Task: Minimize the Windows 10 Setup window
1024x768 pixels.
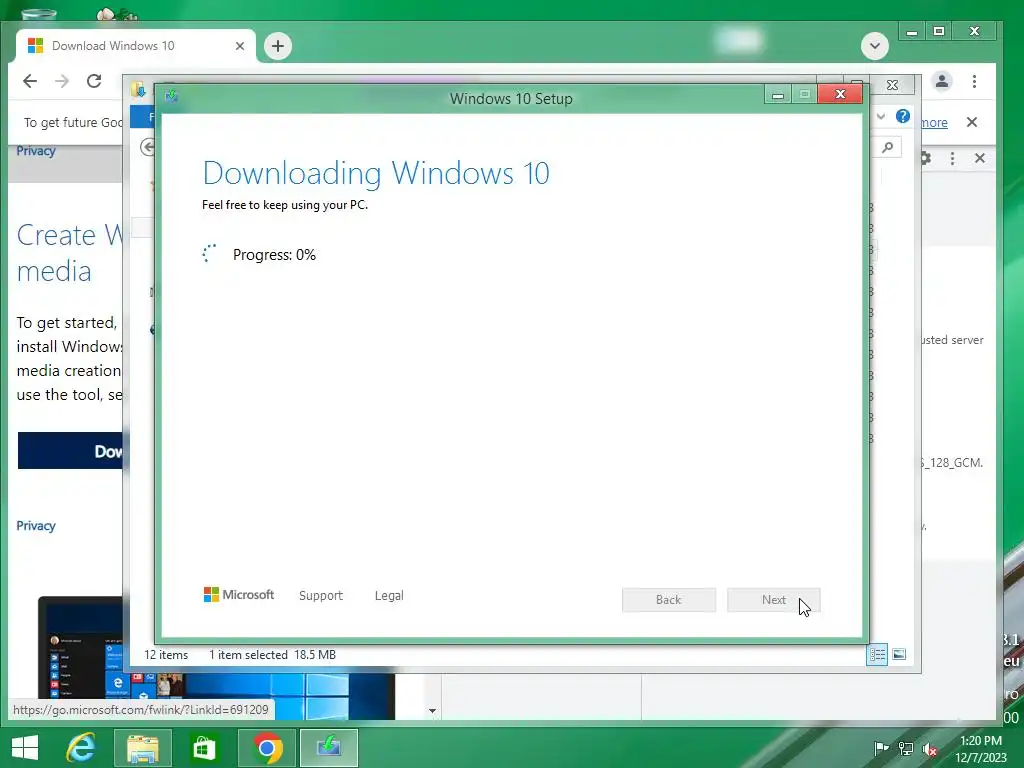Action: coord(778,95)
